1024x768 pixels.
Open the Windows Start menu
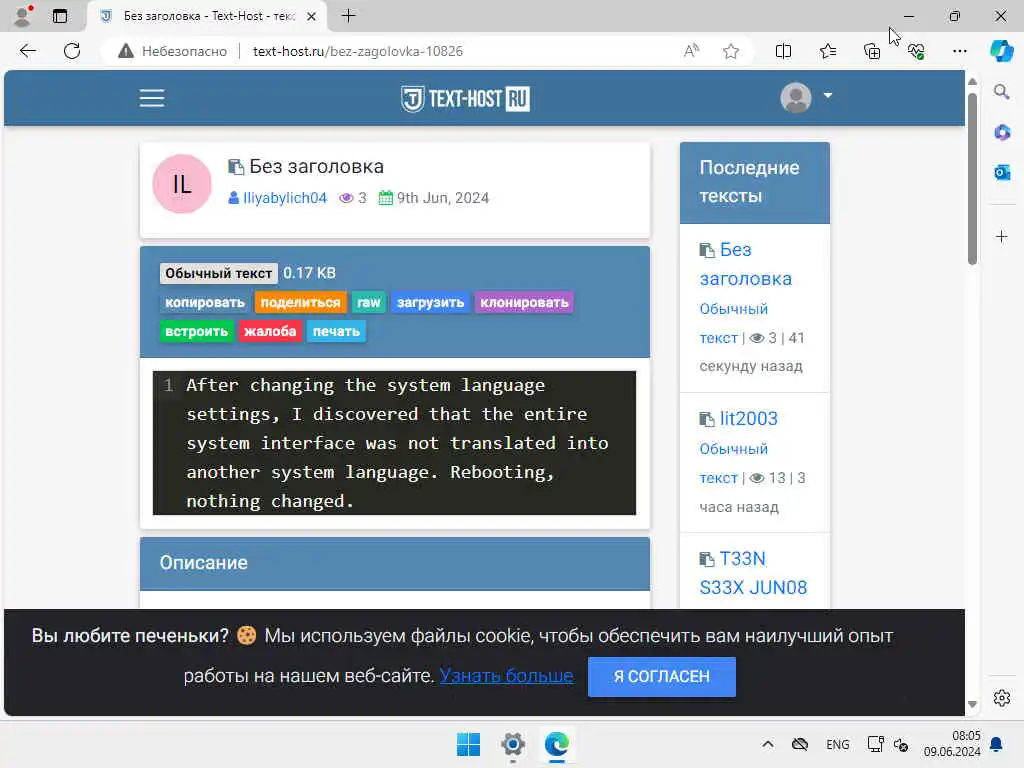pos(468,744)
